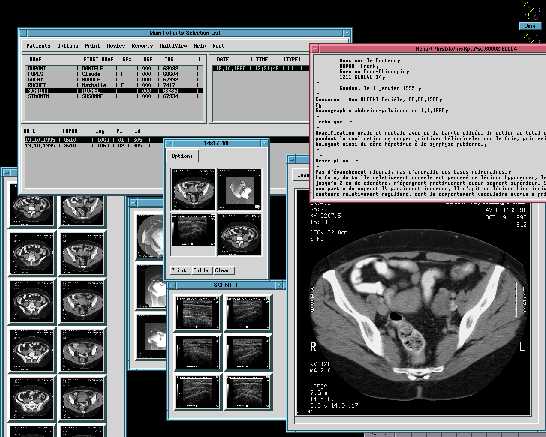Open the MultiView menu
The image size is (546, 437).
[x=173, y=46]
